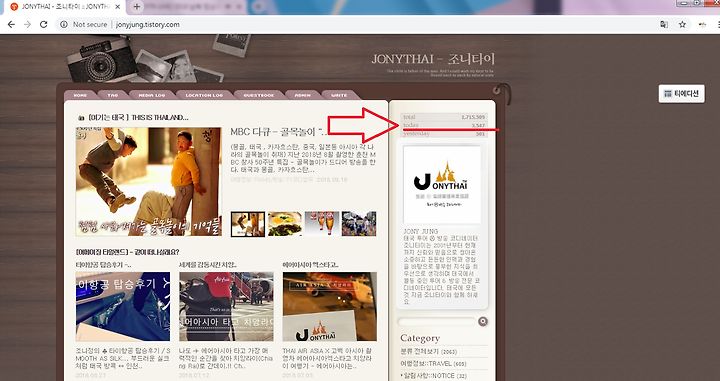Click the browser forward arrow
Screen dimensions: 720x381
(28, 24)
